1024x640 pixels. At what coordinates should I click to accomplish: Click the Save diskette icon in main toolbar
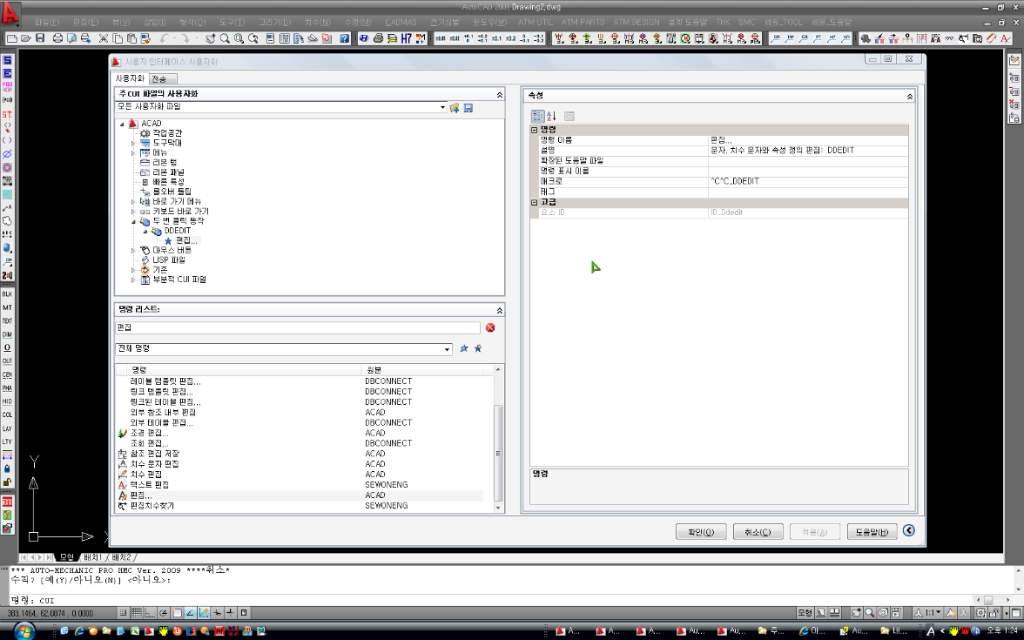click(x=40, y=39)
